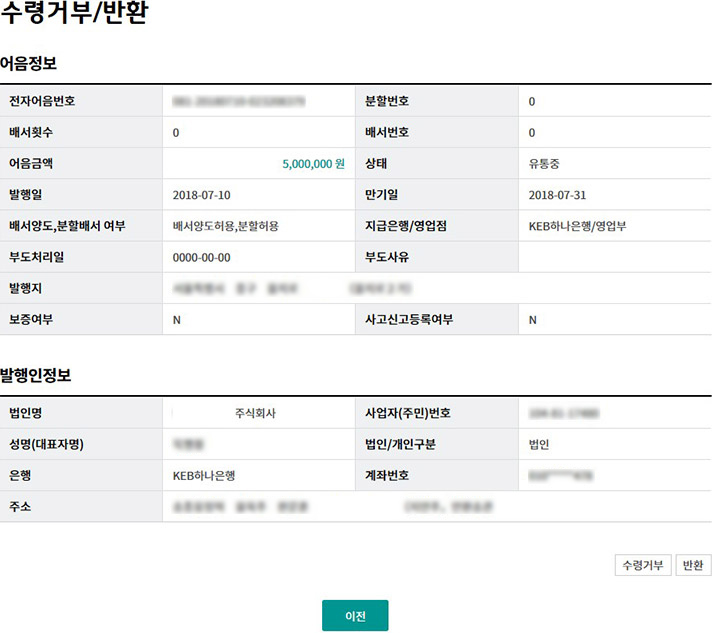Viewport: 712px width, 633px height.
Task: Select the 5,000,000 원 amount value
Action: 312,163
